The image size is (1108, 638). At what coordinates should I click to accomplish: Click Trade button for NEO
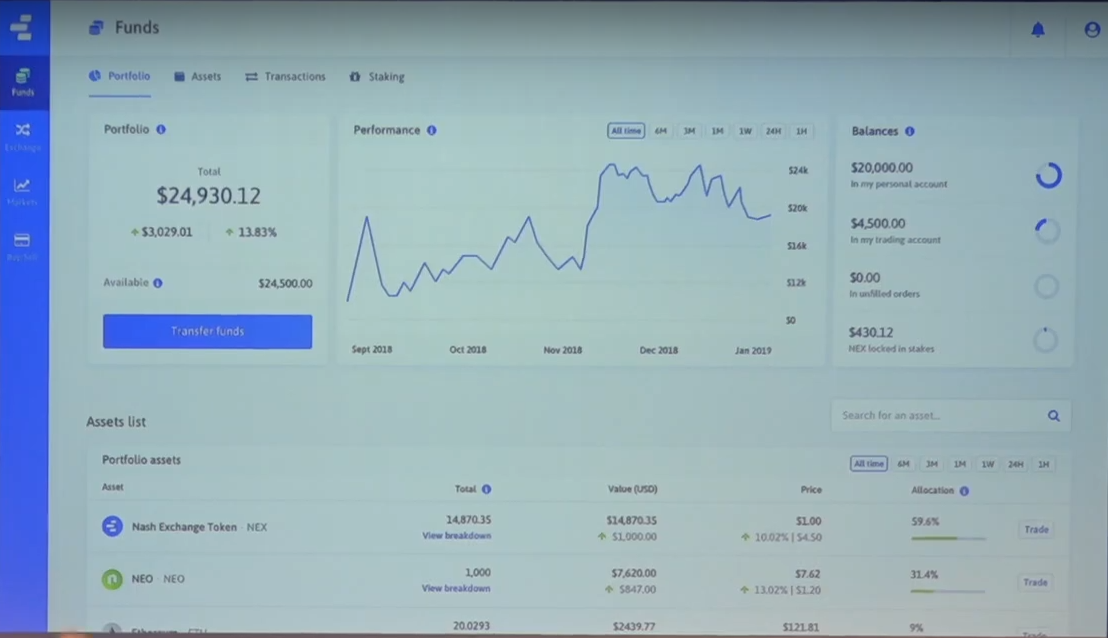click(x=1035, y=582)
